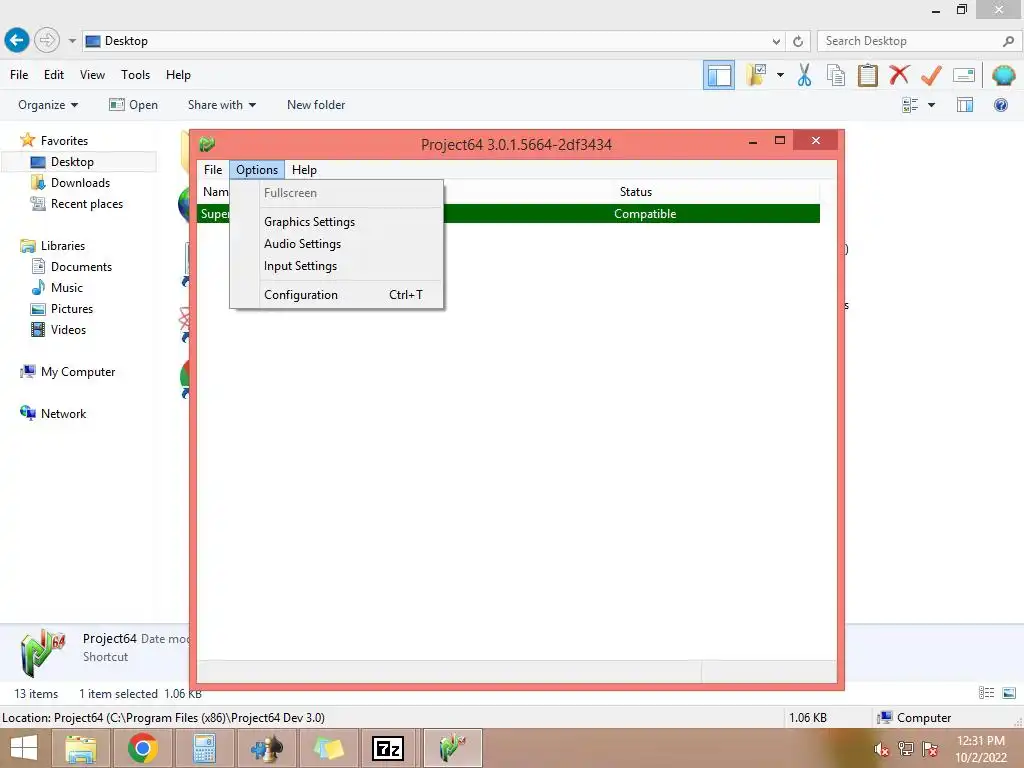Open the Explorer Edit menu
Image resolution: width=1024 pixels, height=768 pixels.
pyautogui.click(x=54, y=74)
